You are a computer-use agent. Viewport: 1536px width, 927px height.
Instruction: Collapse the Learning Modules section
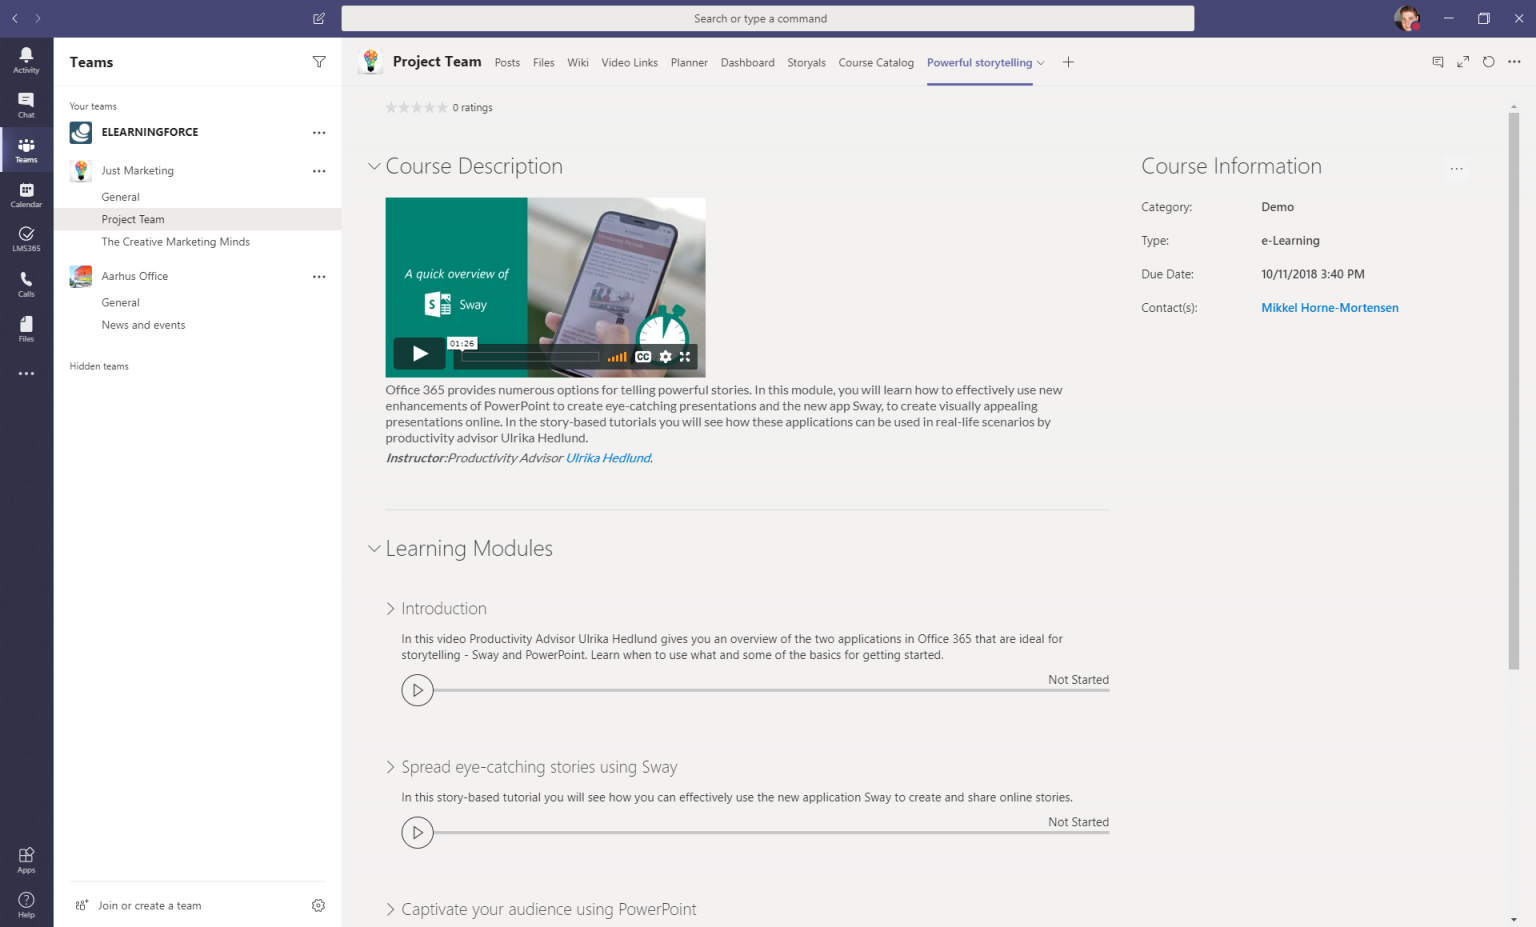tap(374, 548)
